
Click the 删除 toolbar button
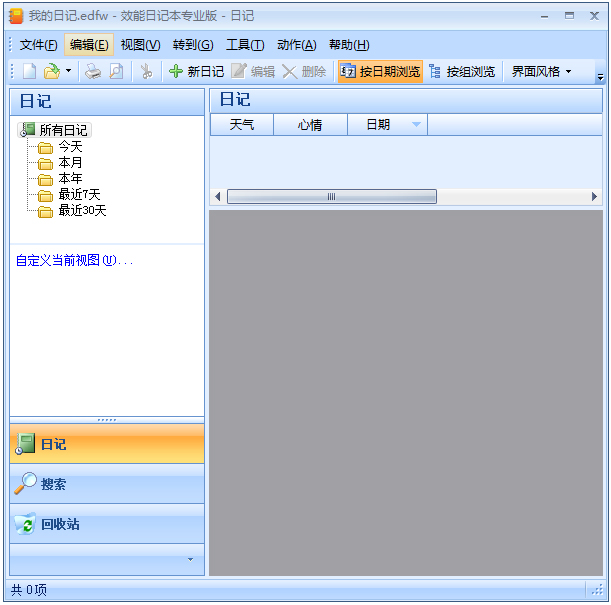click(304, 71)
